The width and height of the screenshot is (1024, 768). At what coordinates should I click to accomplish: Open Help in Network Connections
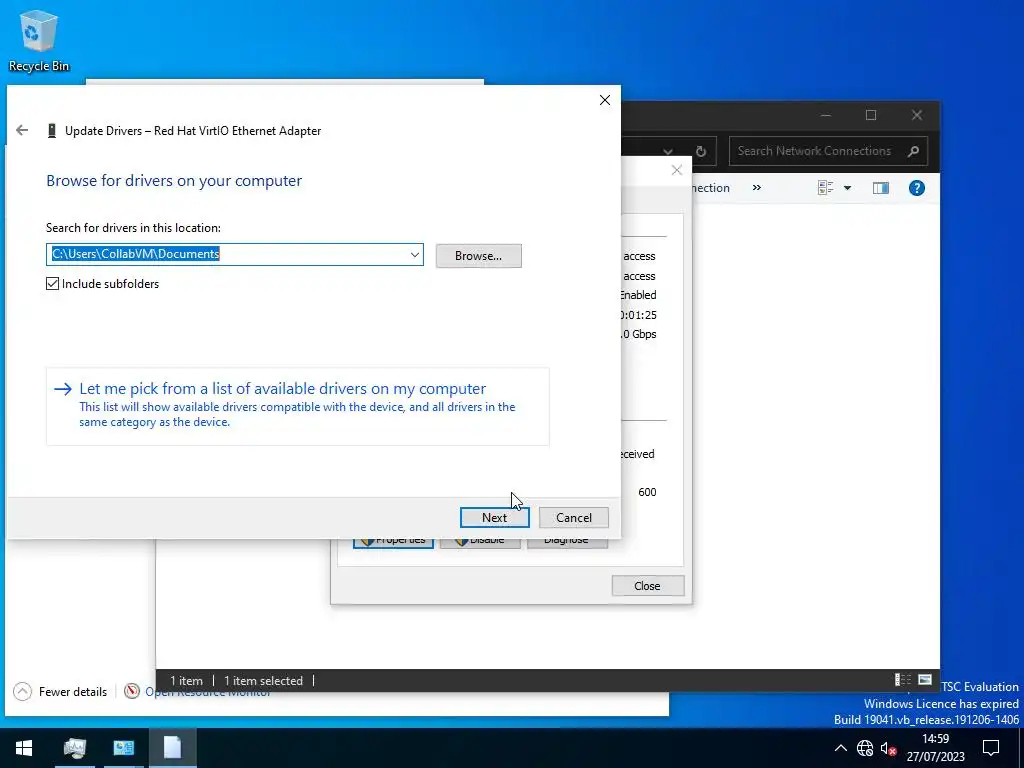[x=916, y=188]
